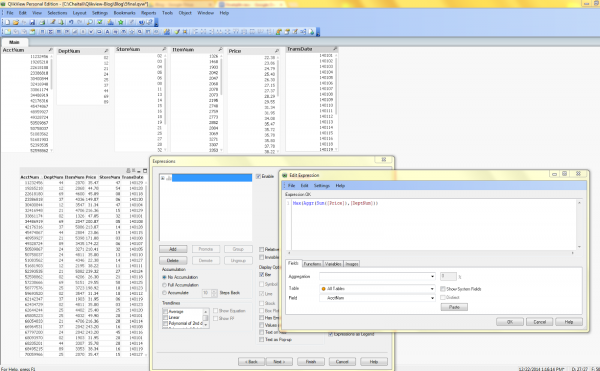Click the expression editor vertical scrollbar
Viewport: 600px width, 371px height.
pos(579,225)
